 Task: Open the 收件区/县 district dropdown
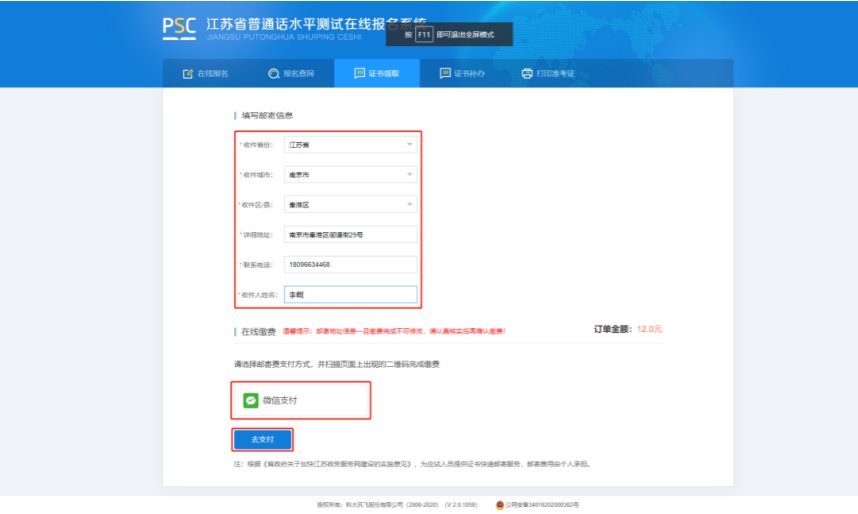351,205
